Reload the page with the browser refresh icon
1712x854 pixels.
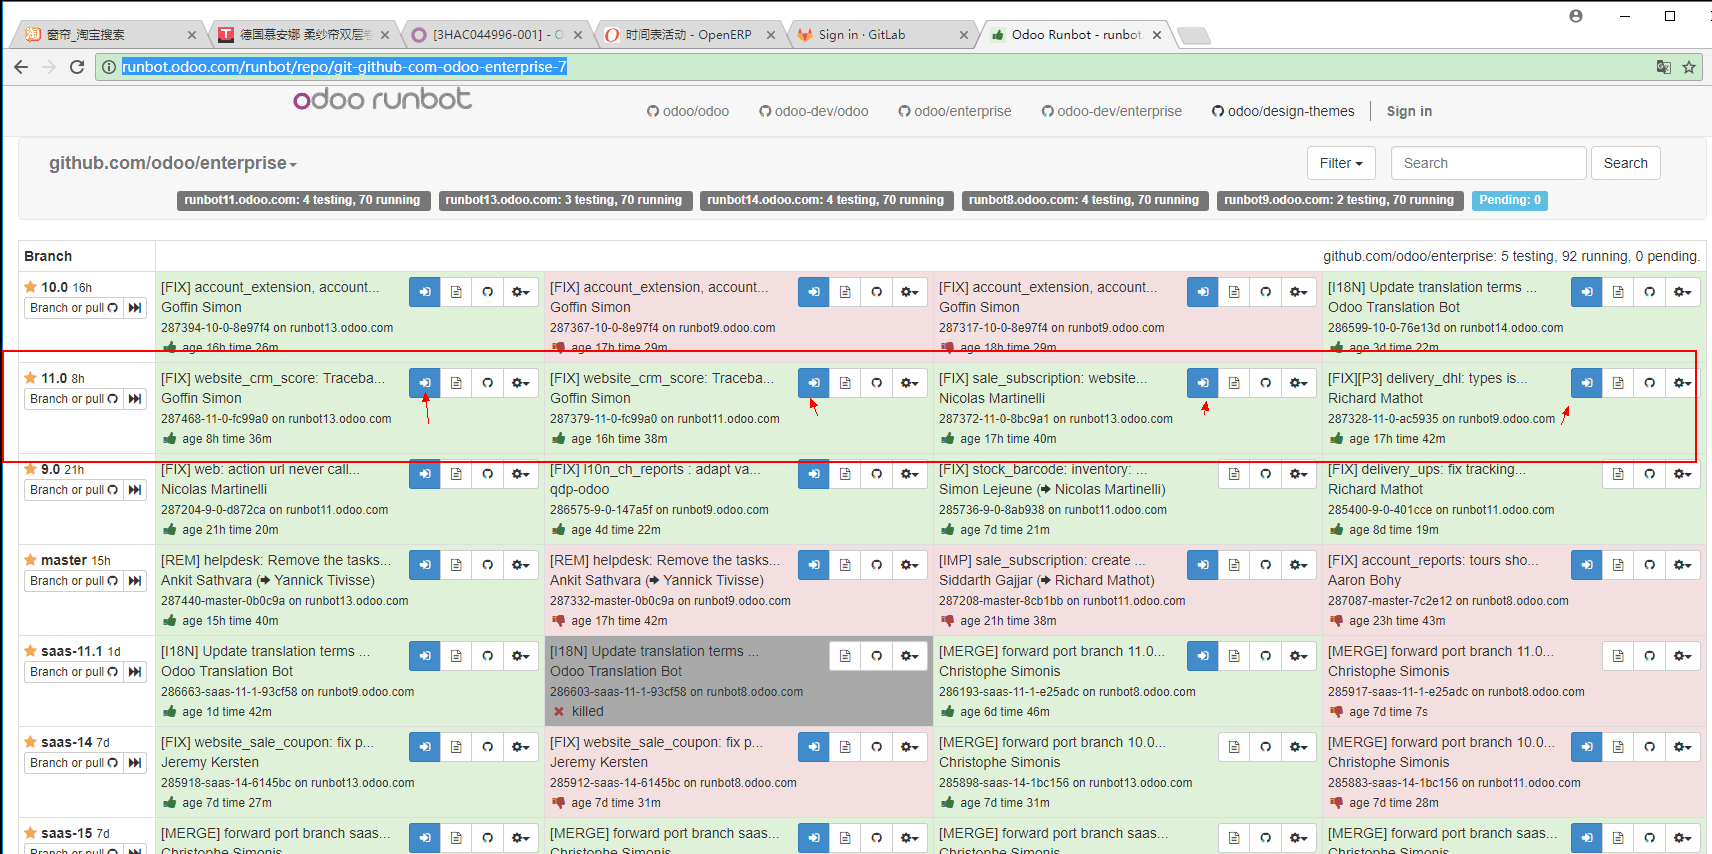(77, 67)
